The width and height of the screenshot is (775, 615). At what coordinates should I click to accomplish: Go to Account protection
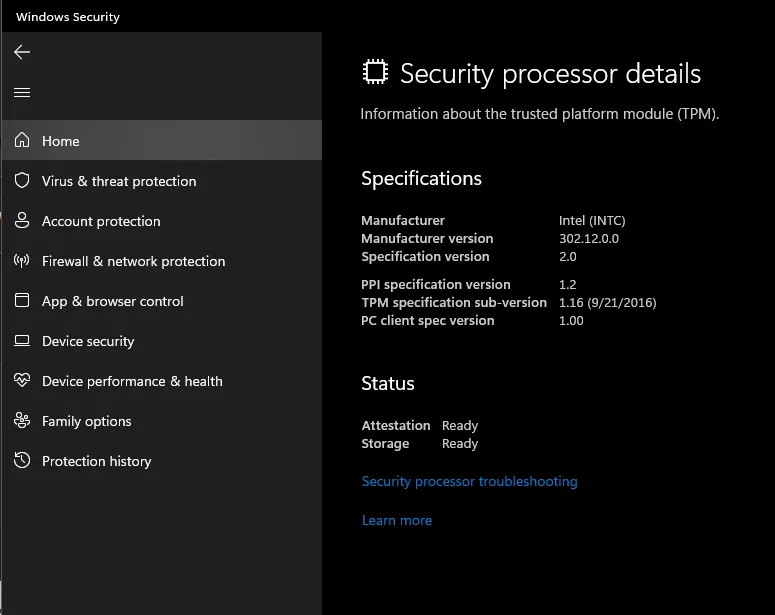coord(162,220)
